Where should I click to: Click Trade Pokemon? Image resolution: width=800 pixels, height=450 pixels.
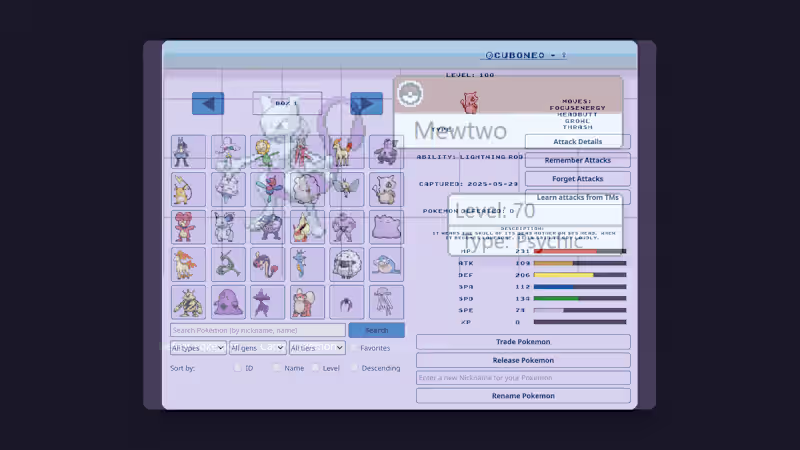(x=523, y=342)
